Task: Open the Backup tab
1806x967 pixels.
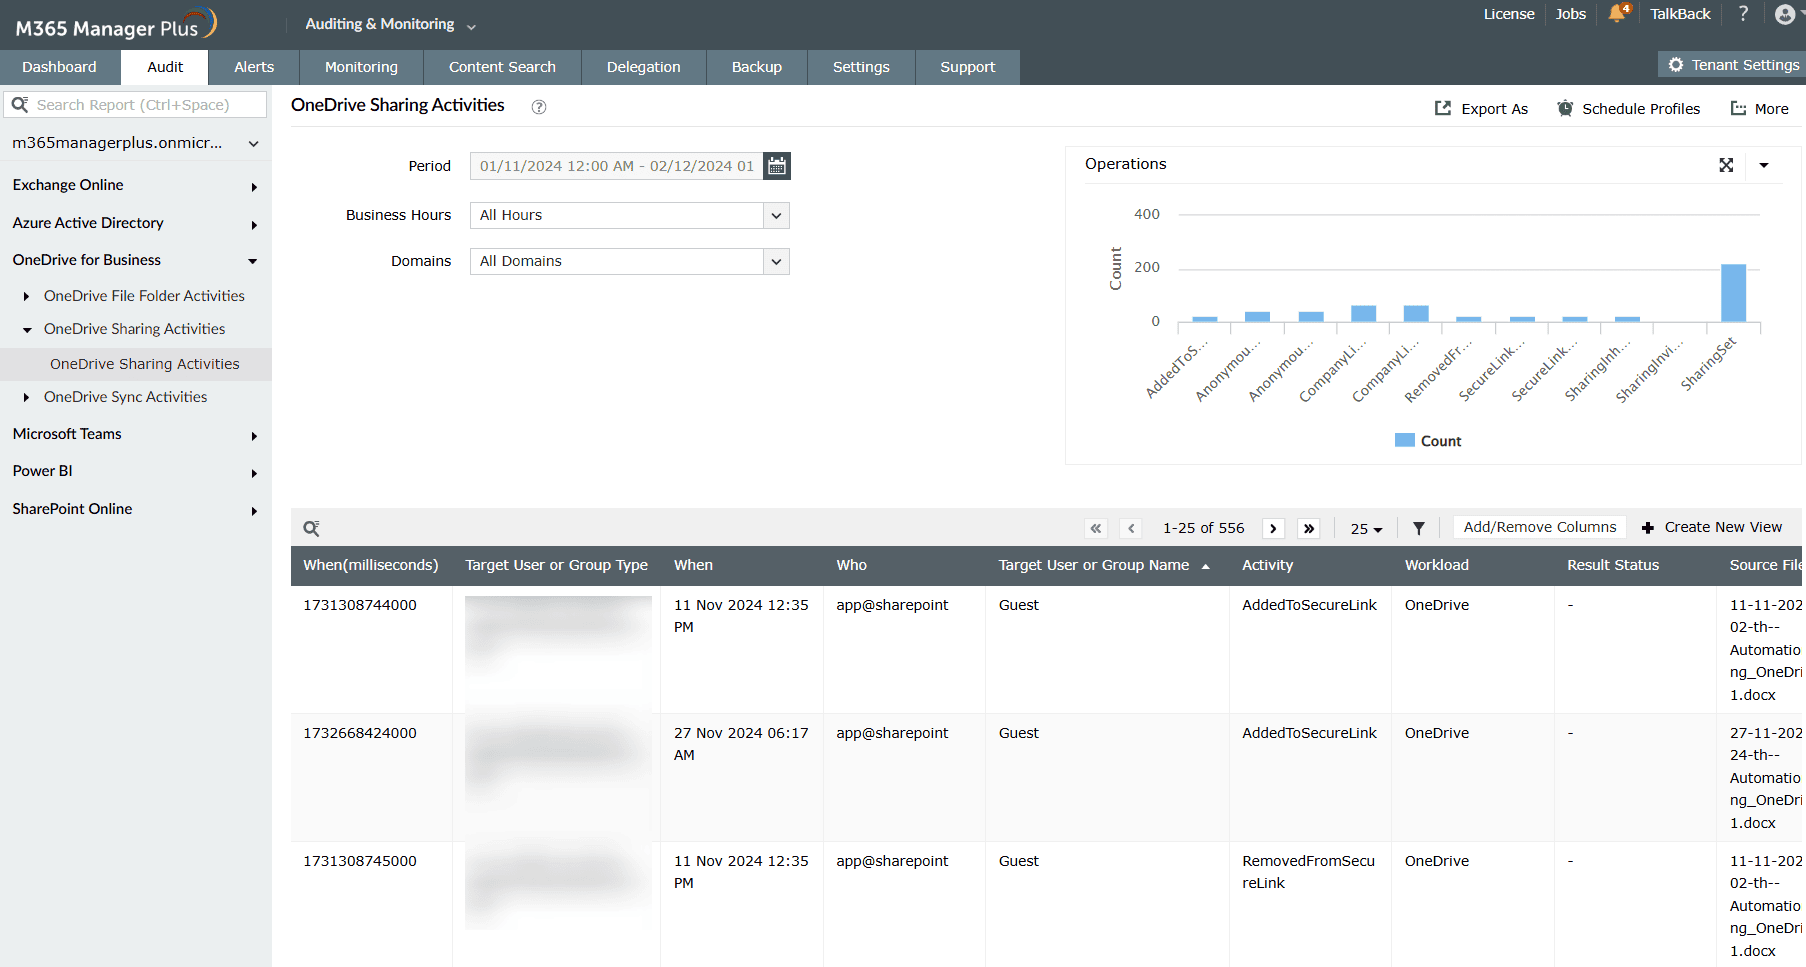Action: click(757, 67)
